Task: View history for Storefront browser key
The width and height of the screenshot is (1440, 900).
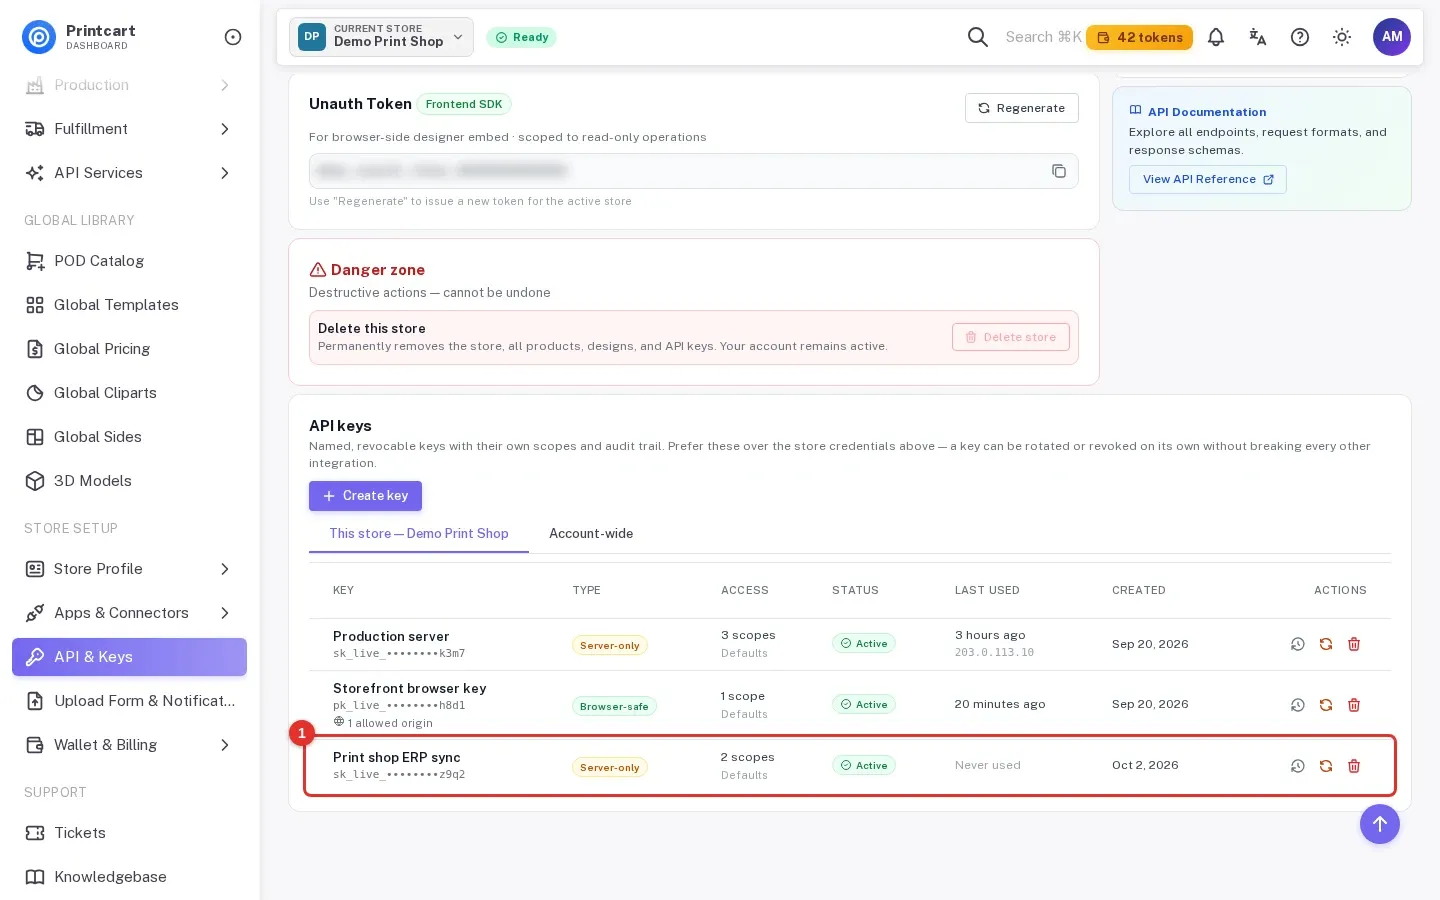Action: [x=1298, y=705]
